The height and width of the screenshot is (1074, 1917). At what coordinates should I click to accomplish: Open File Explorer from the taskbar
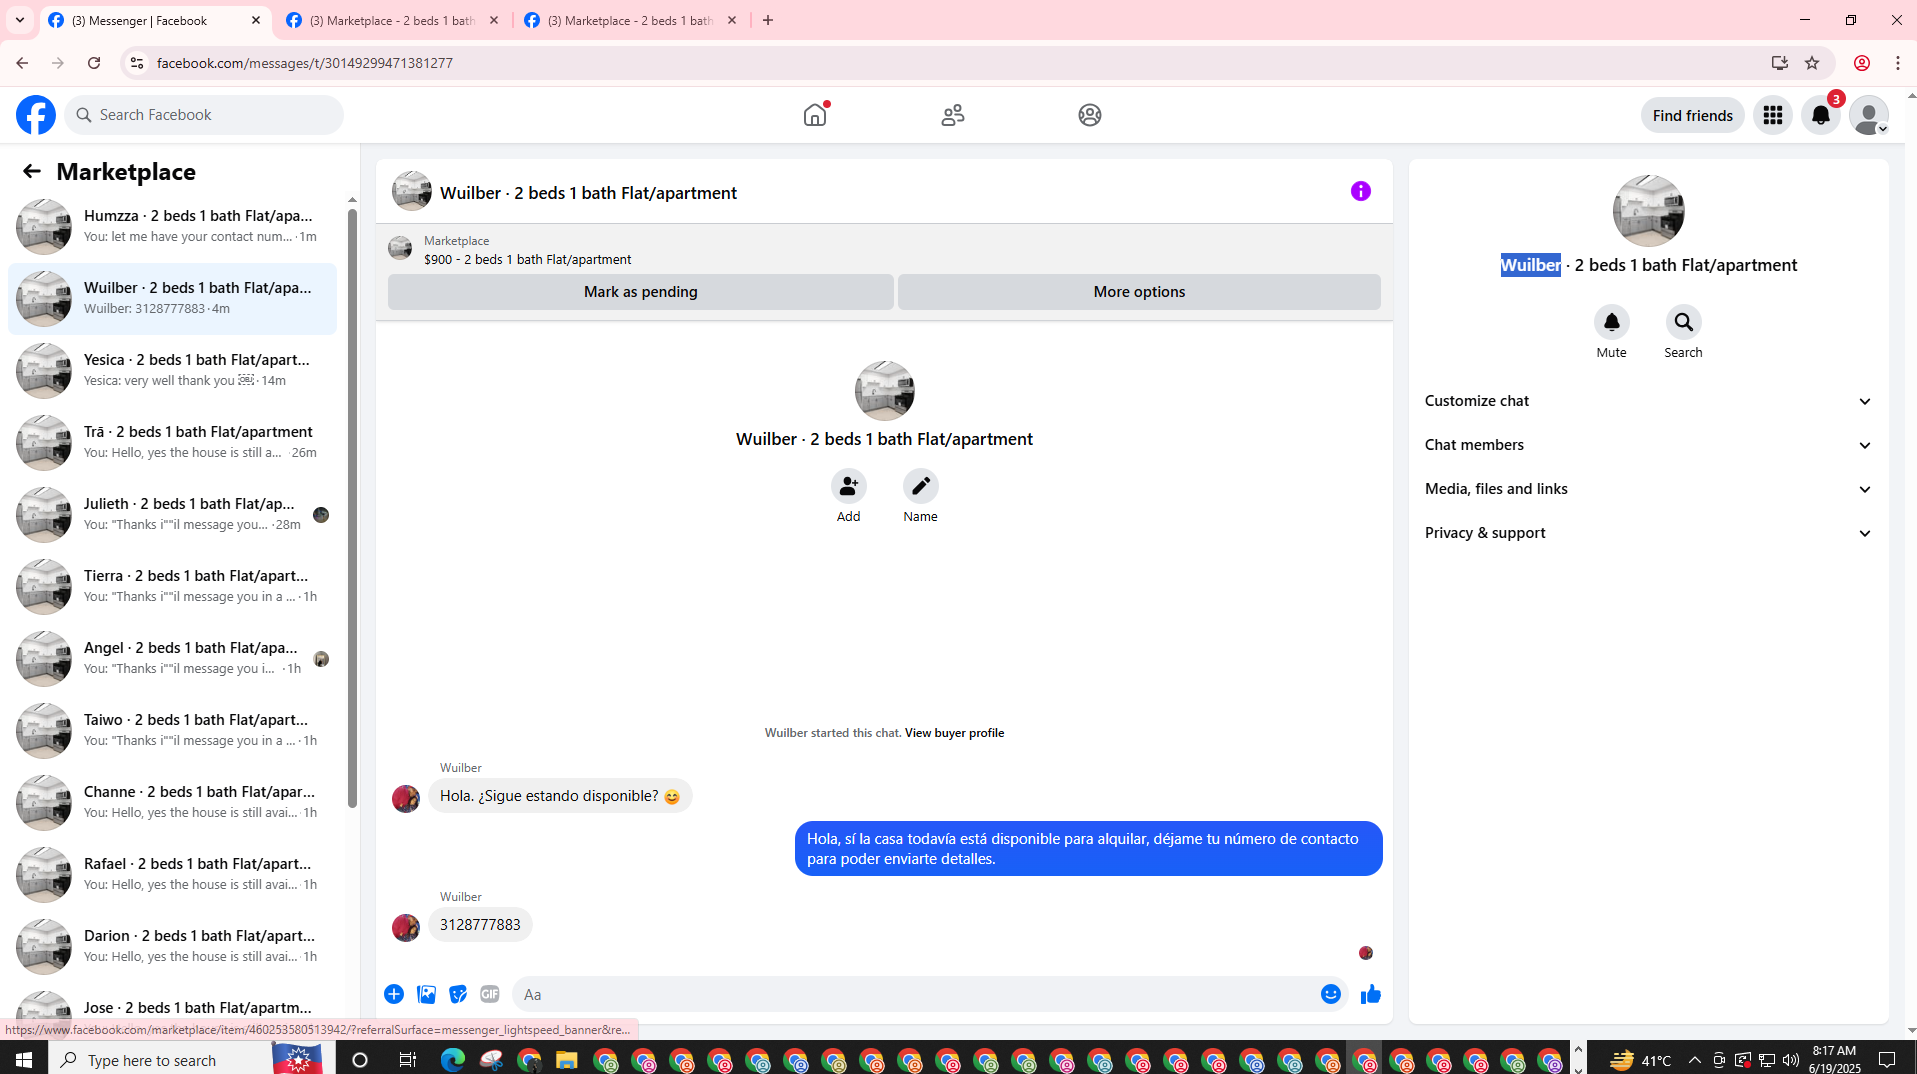coord(567,1060)
